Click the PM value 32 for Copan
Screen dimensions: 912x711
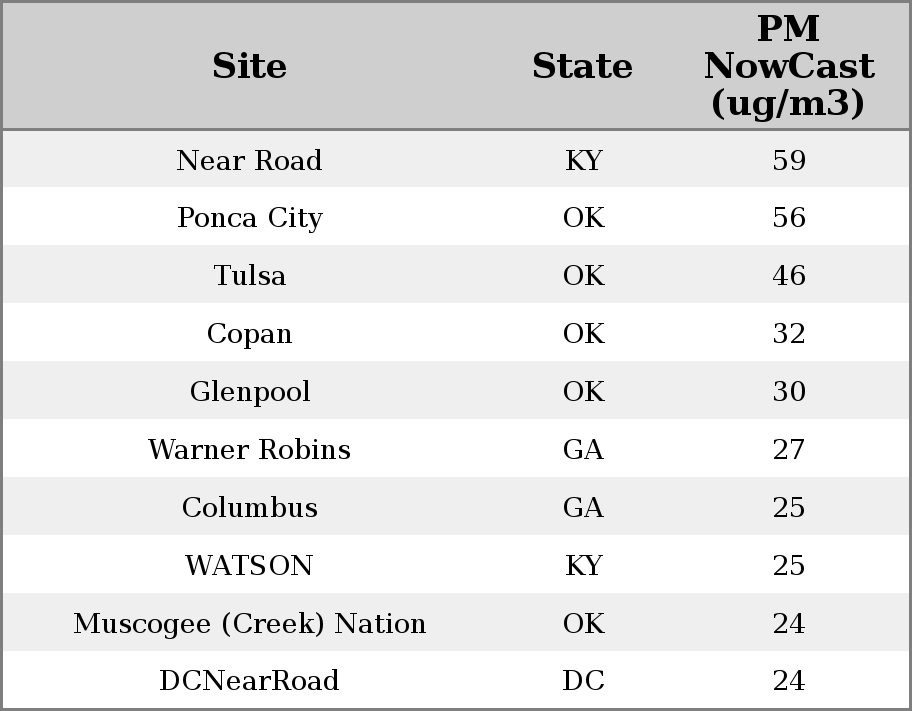788,334
